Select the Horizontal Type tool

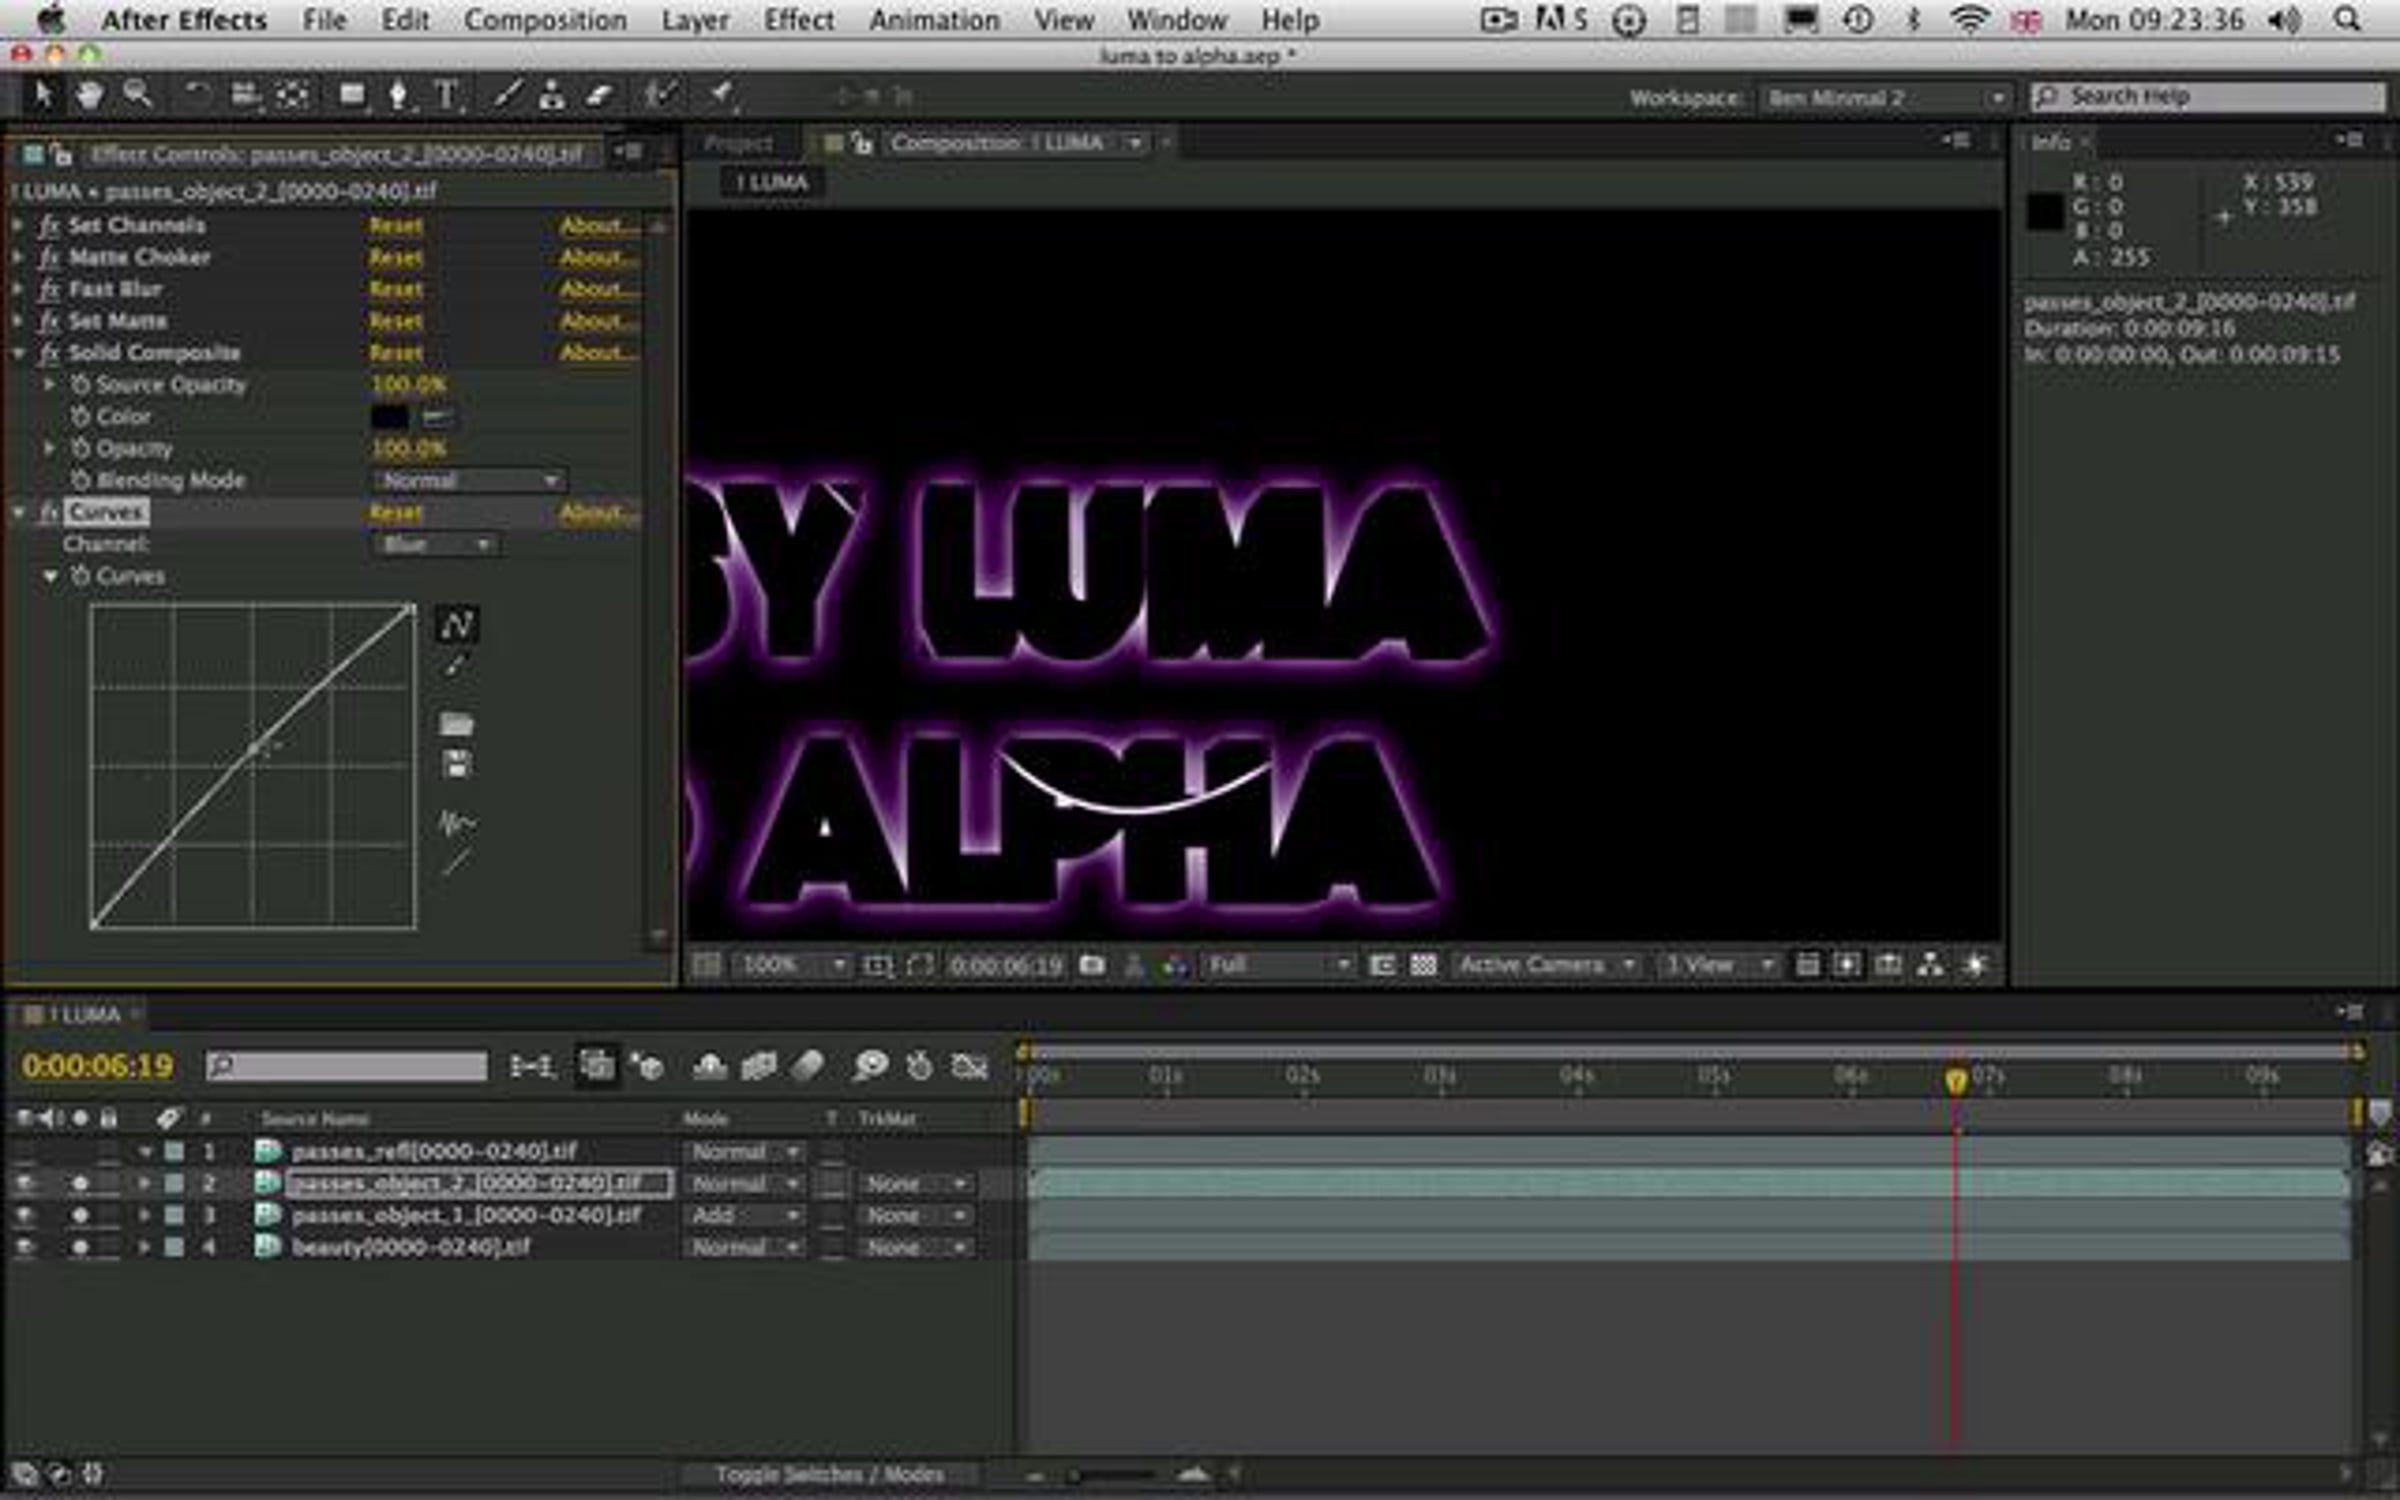coord(447,96)
